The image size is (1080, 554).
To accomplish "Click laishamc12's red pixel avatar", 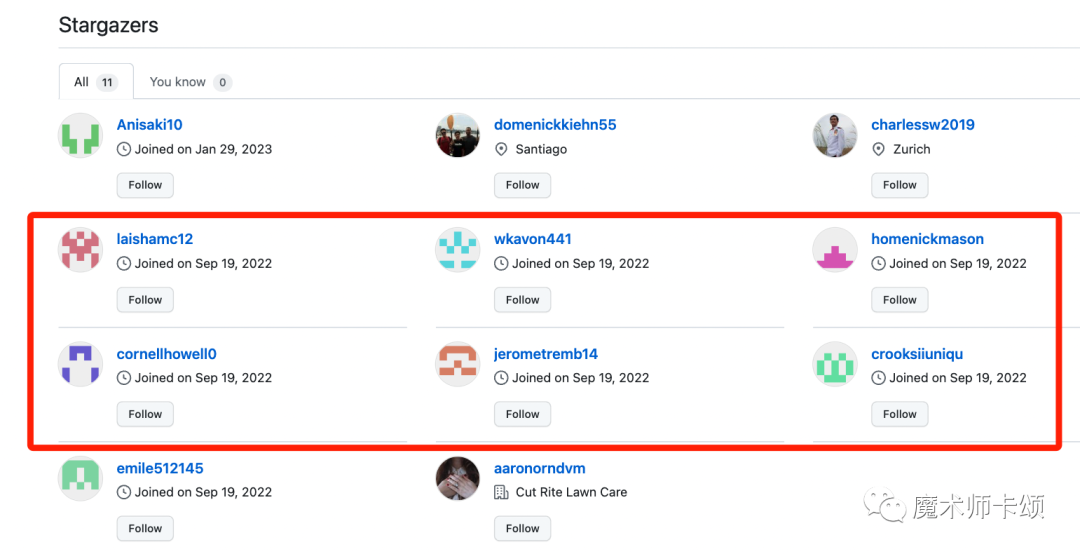I will pyautogui.click(x=81, y=250).
